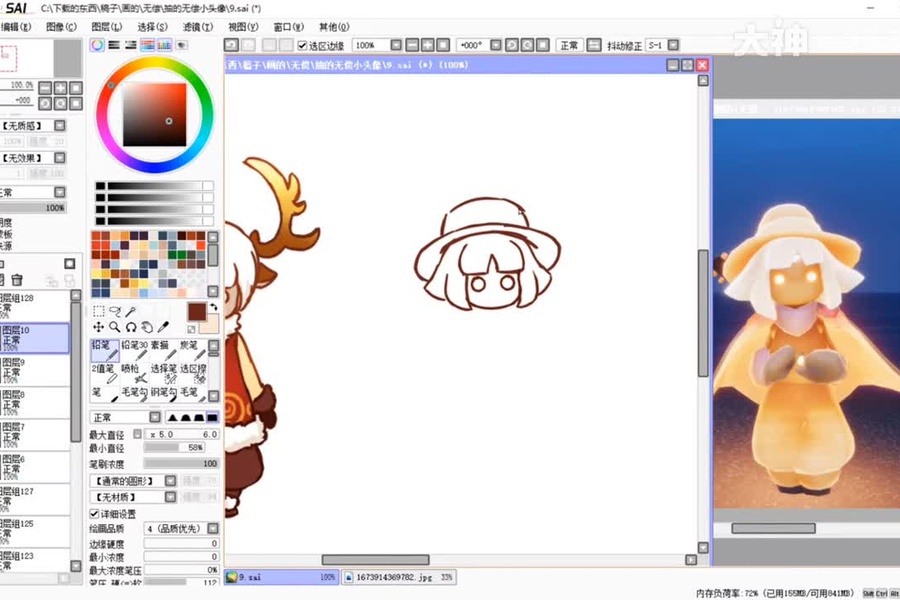
Task: Click the canvas vertical scrollbar thumb
Action: tap(703, 313)
